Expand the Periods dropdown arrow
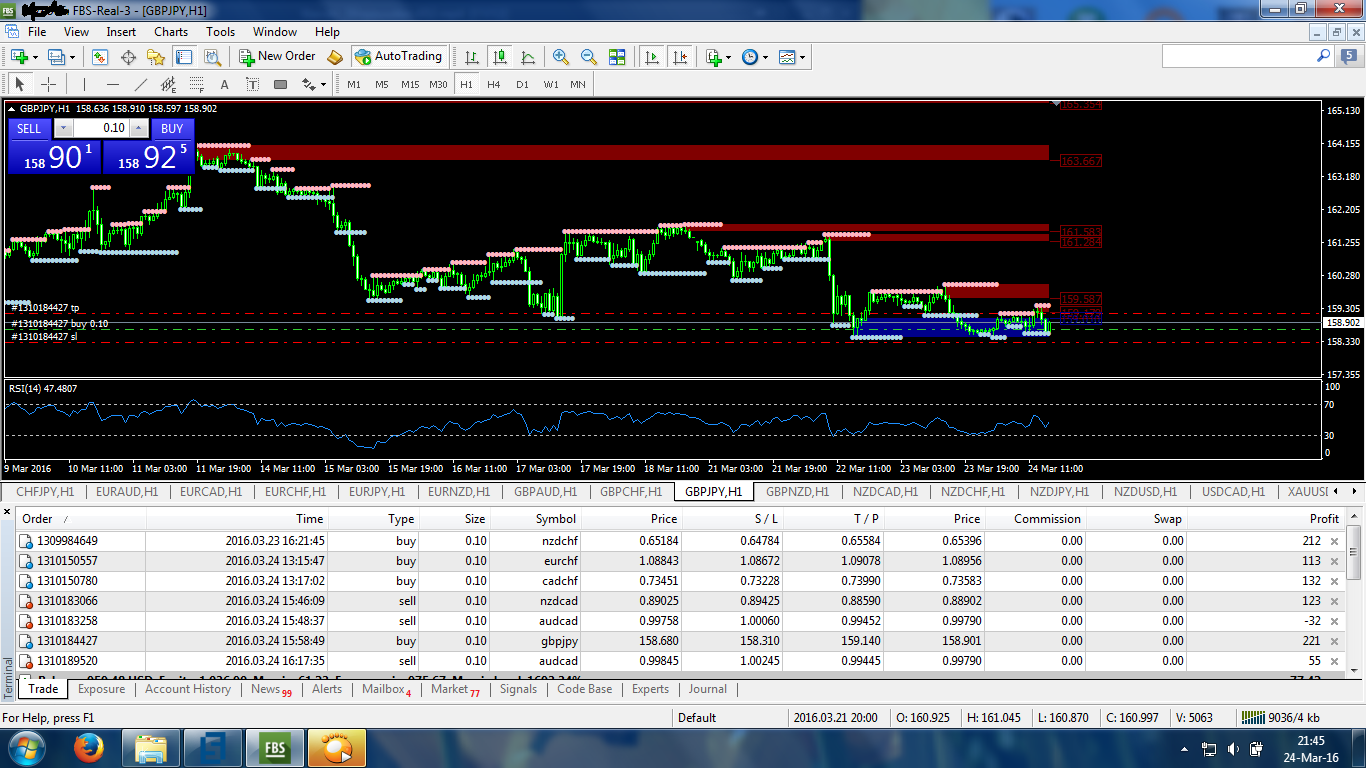Image resolution: width=1366 pixels, height=768 pixels. 766,57
